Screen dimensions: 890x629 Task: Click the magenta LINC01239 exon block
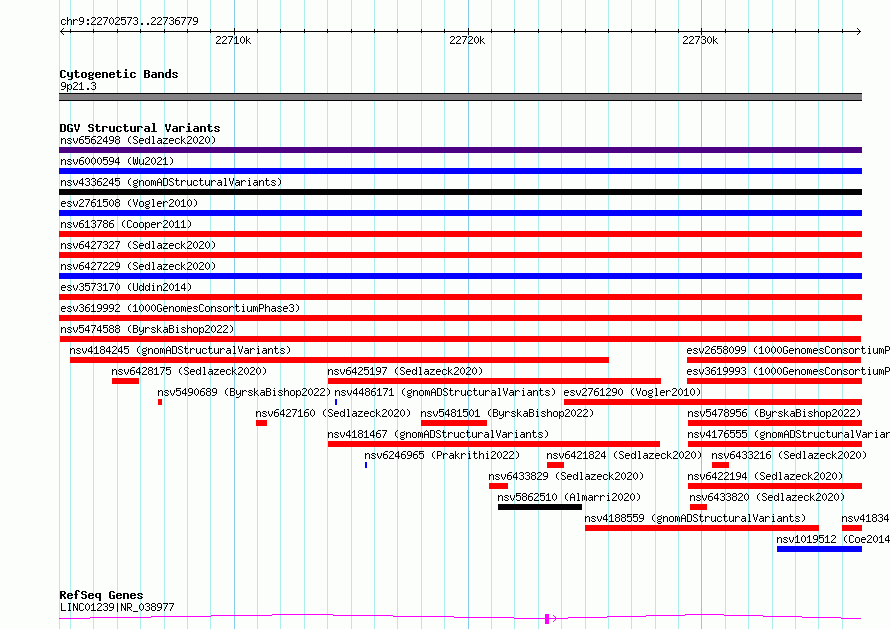(547, 619)
